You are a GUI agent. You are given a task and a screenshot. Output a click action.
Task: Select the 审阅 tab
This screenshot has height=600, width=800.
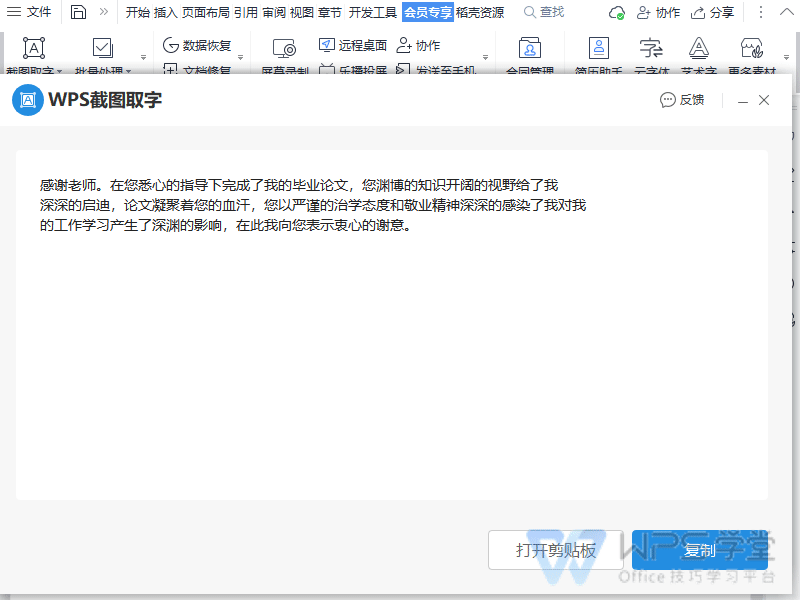click(x=274, y=12)
